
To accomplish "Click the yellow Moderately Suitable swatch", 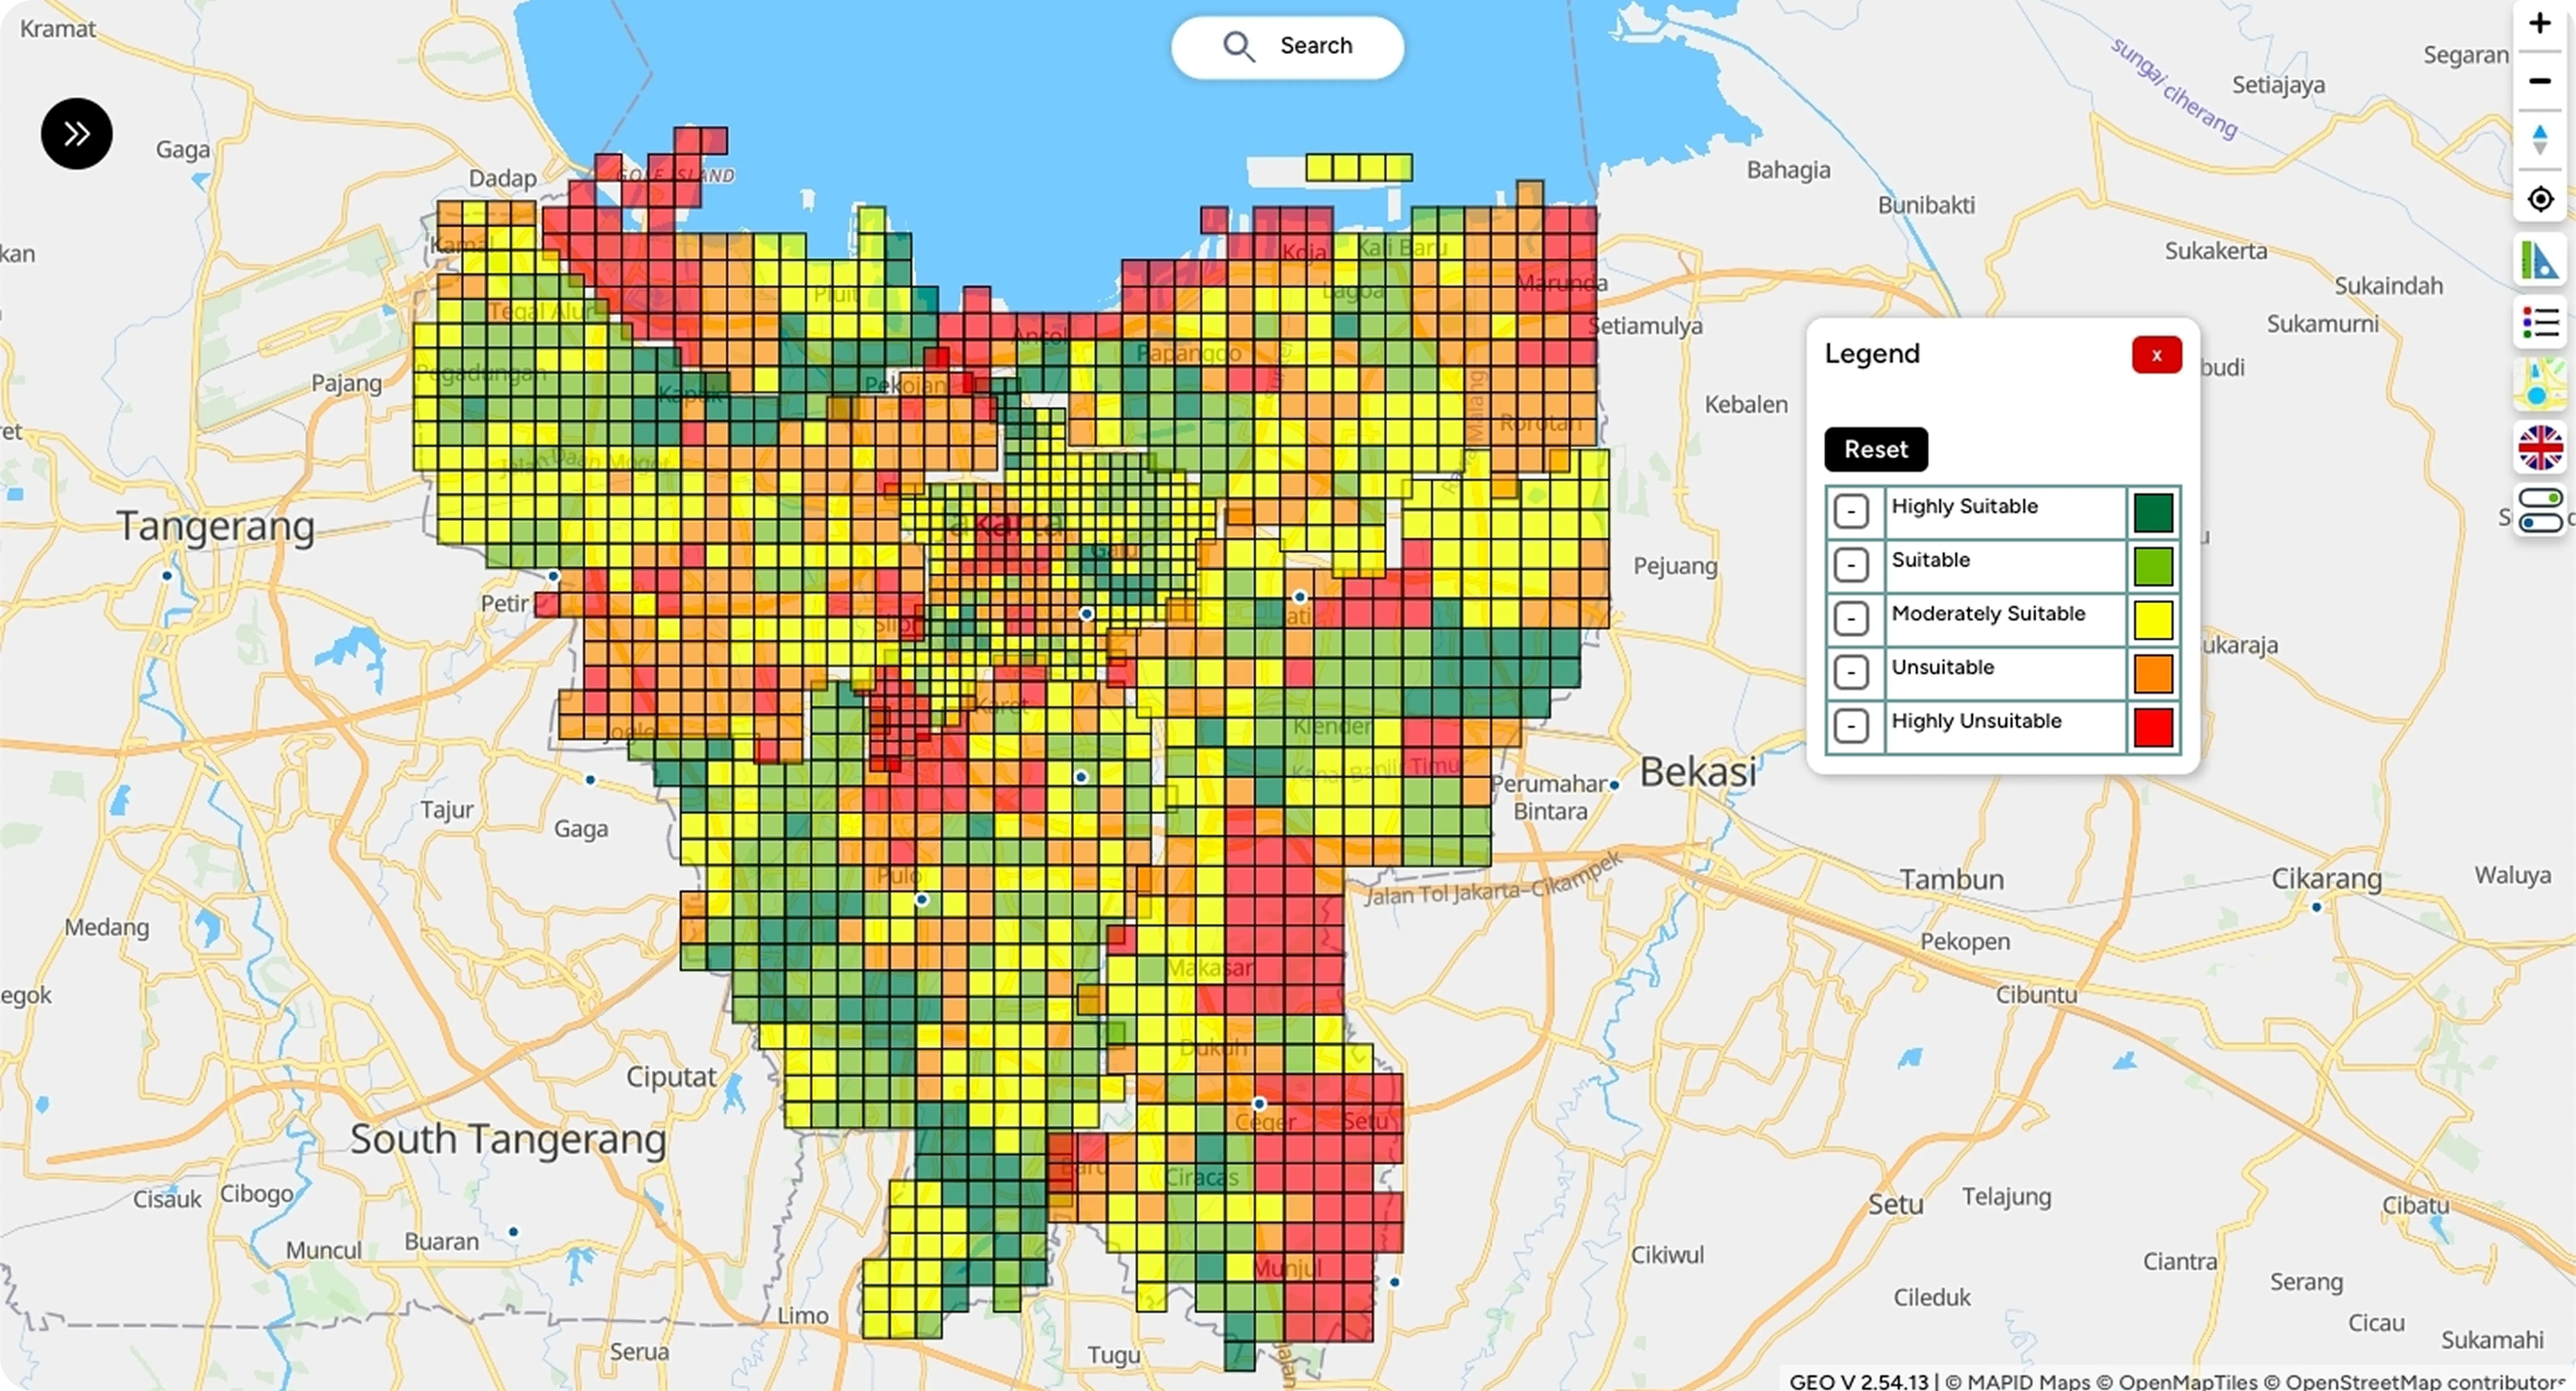I will (x=2153, y=620).
